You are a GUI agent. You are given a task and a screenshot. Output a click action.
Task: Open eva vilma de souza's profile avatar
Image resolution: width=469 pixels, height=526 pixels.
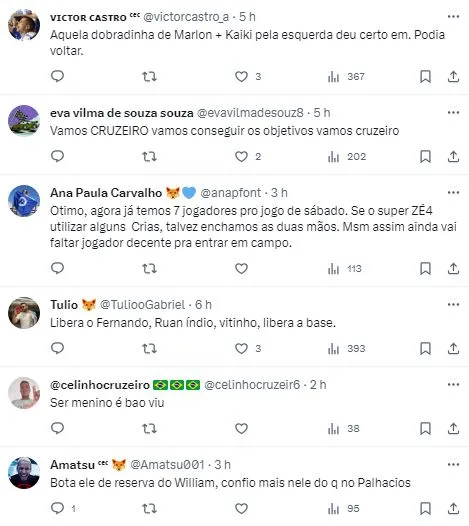click(24, 121)
